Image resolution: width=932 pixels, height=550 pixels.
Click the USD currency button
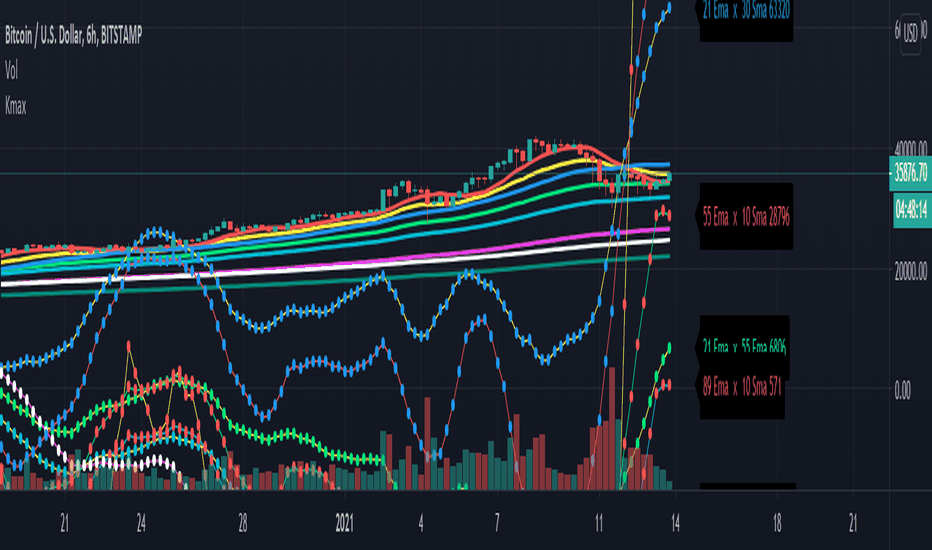tap(910, 34)
